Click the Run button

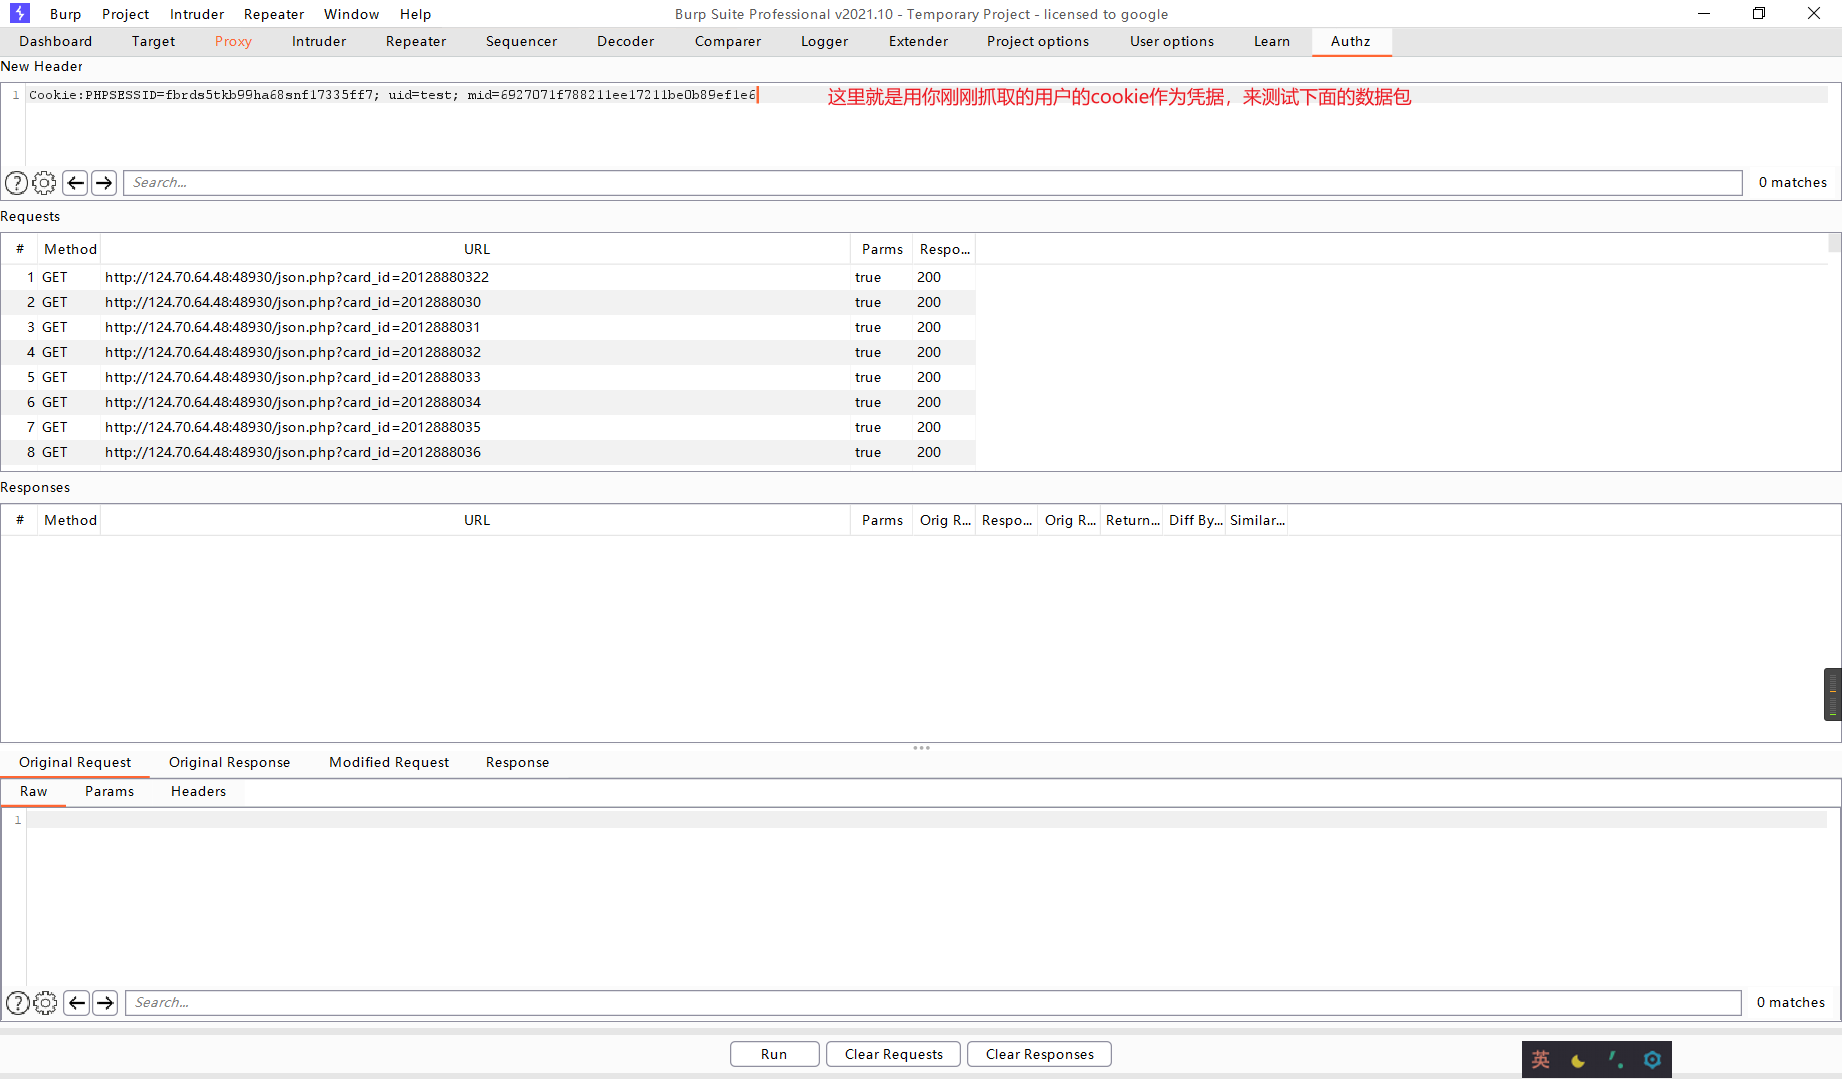(775, 1055)
